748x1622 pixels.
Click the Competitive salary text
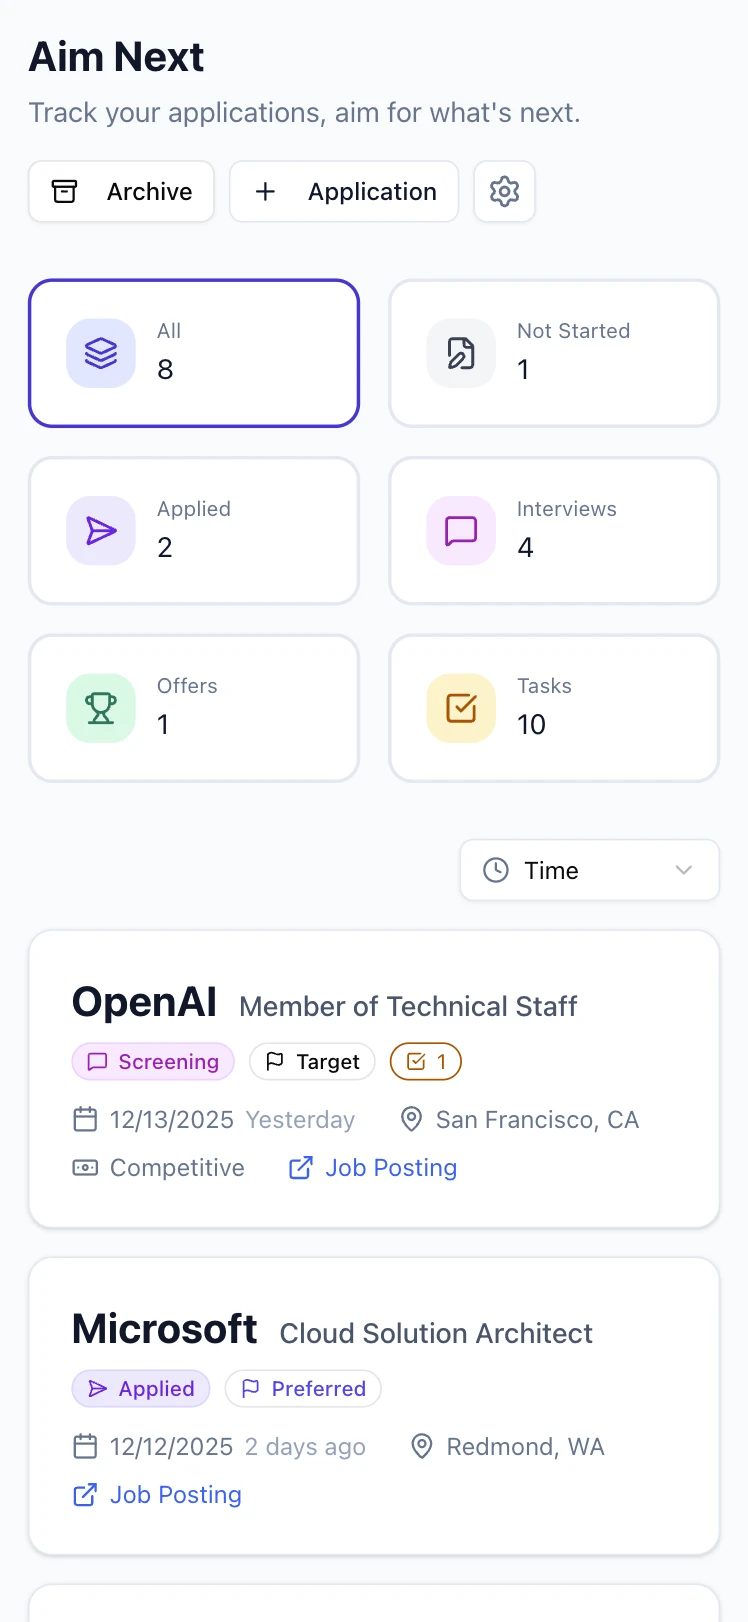tap(177, 1168)
